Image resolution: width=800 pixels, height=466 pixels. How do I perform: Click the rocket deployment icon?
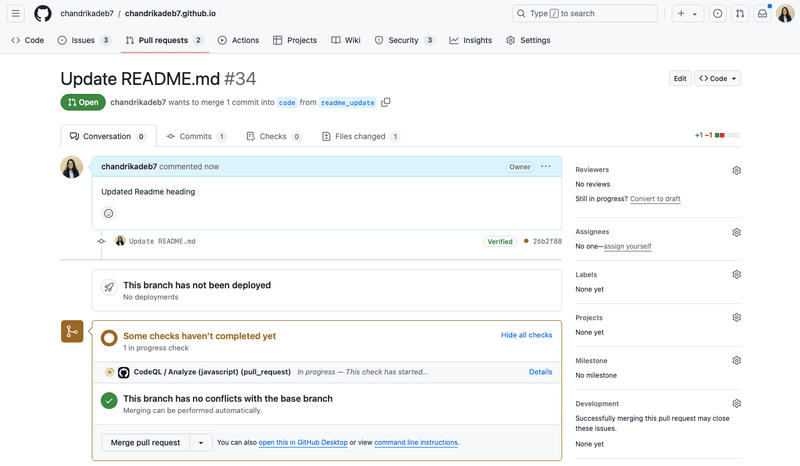(109, 287)
